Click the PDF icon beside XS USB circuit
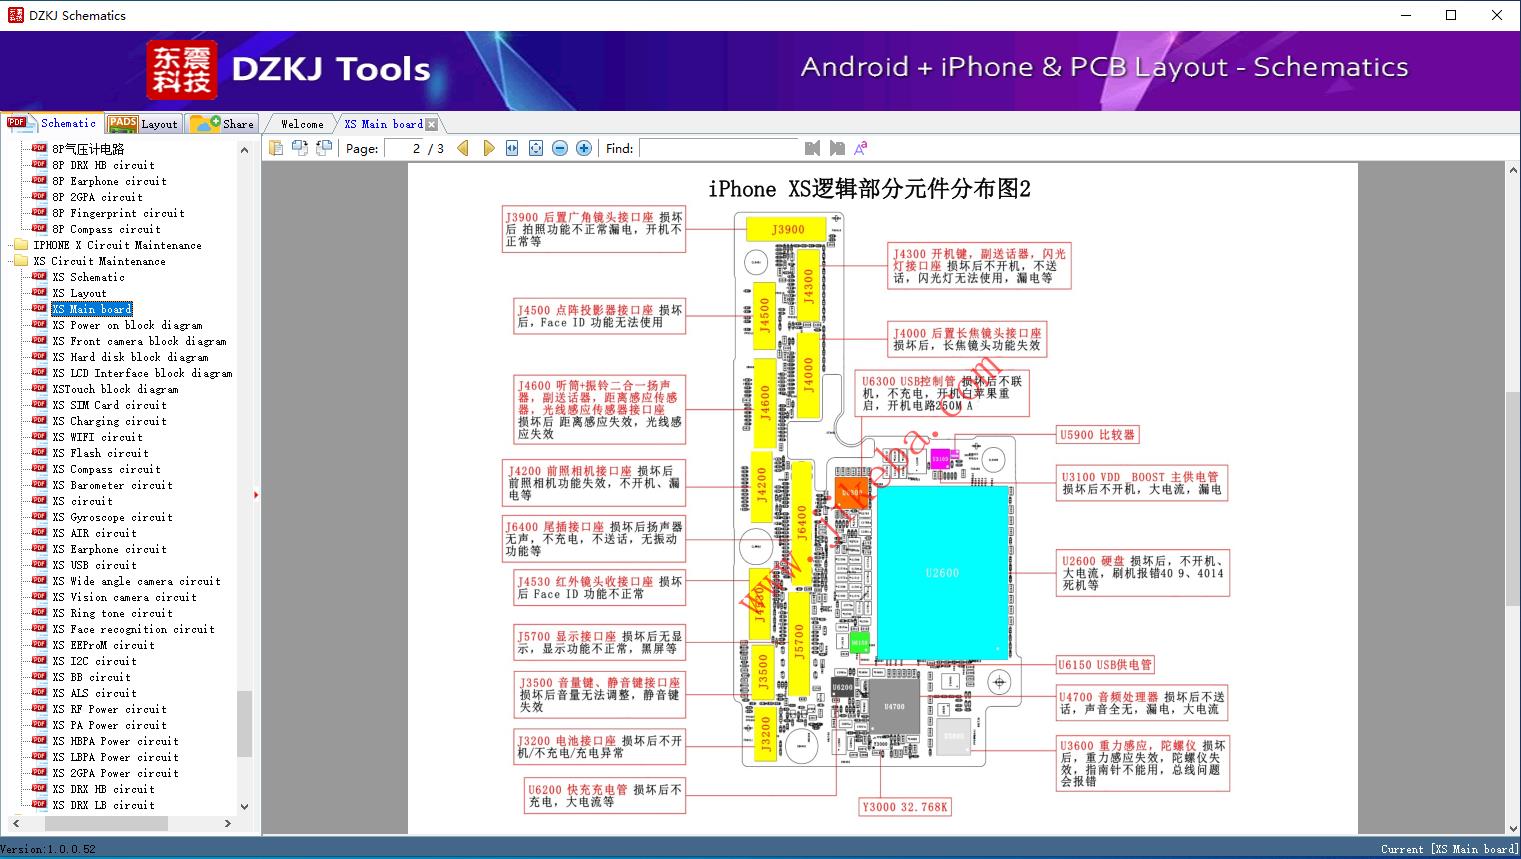 39,565
